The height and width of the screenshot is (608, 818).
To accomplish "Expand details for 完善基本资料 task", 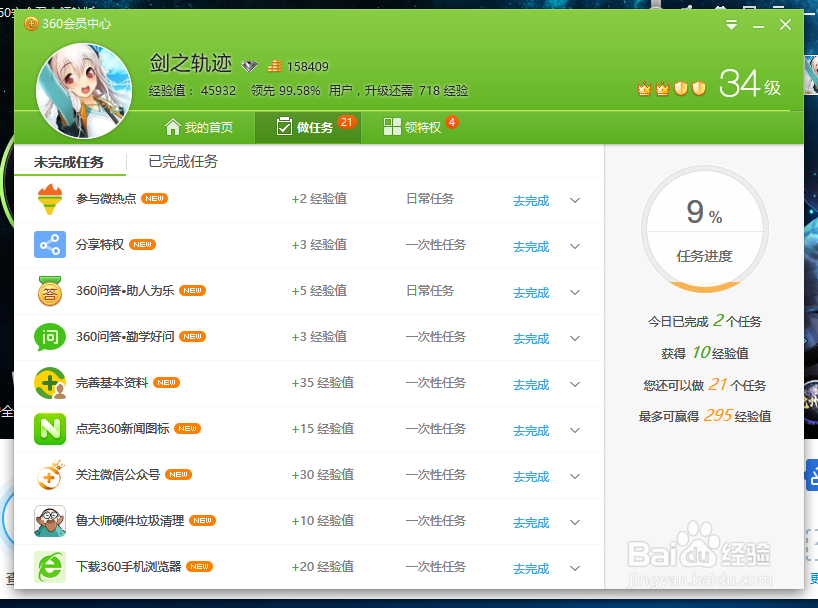I will pyautogui.click(x=575, y=384).
